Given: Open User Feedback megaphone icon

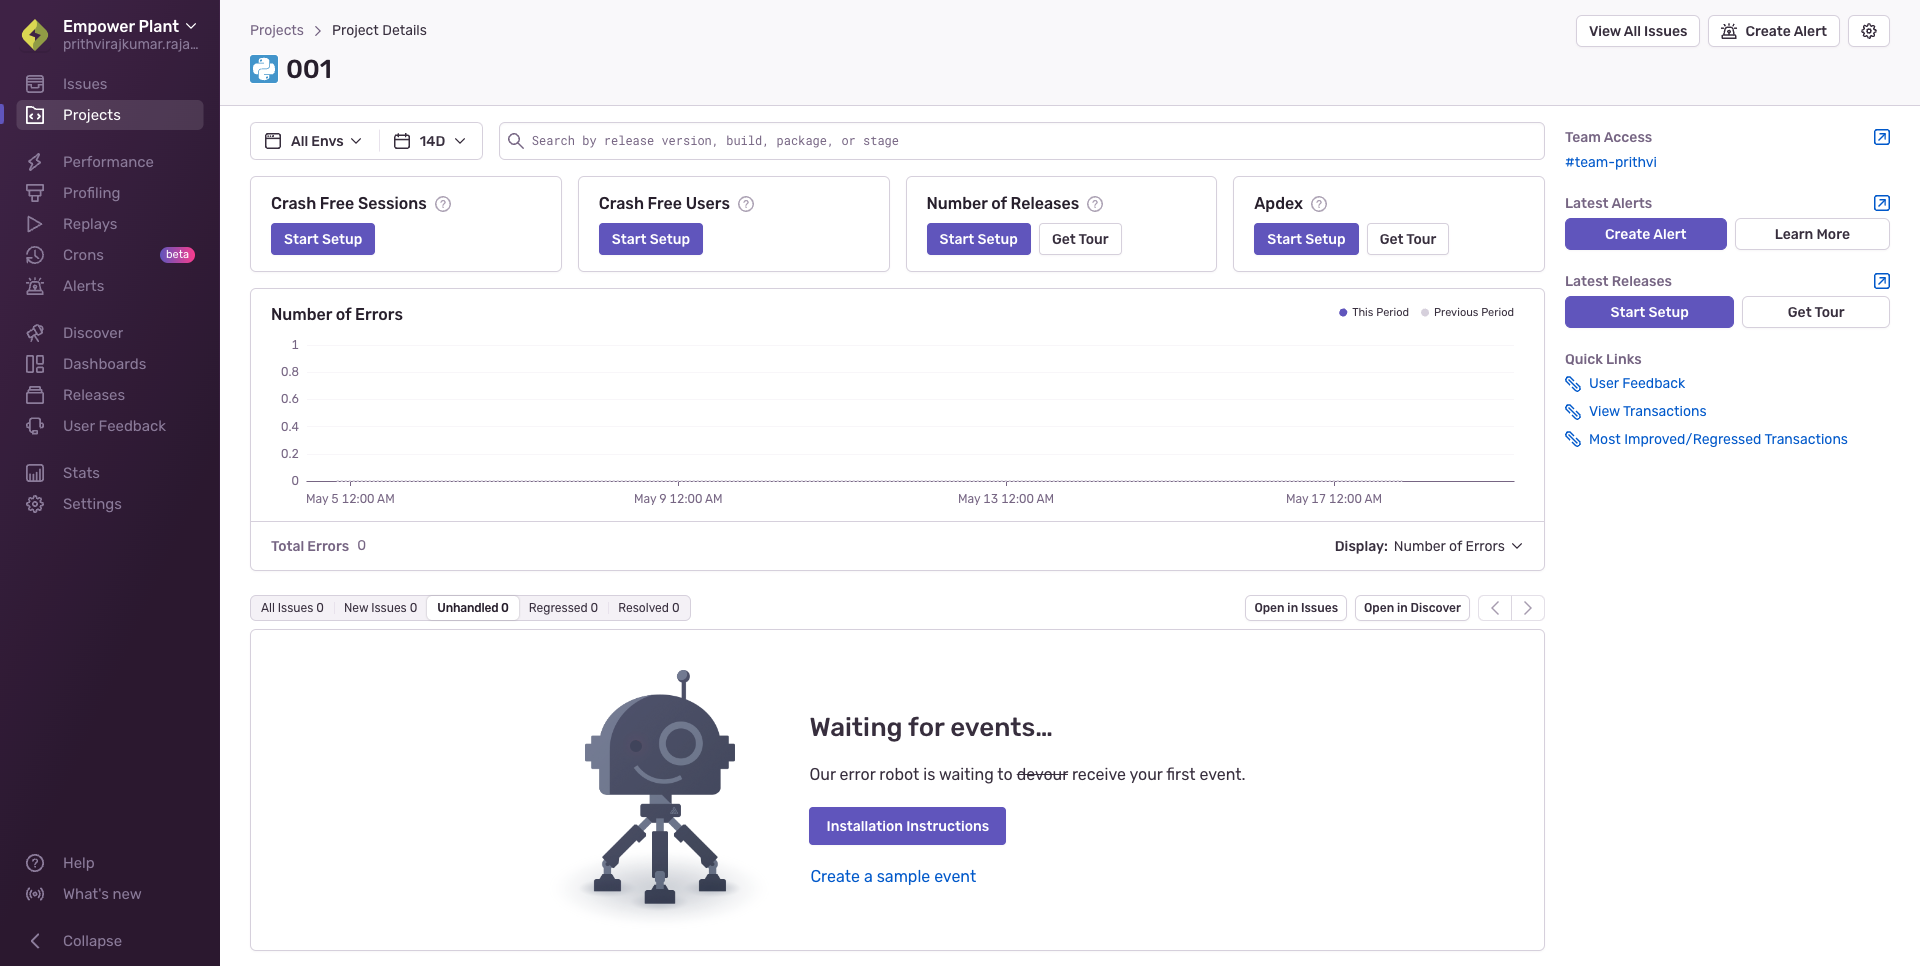Looking at the screenshot, I should (35, 426).
